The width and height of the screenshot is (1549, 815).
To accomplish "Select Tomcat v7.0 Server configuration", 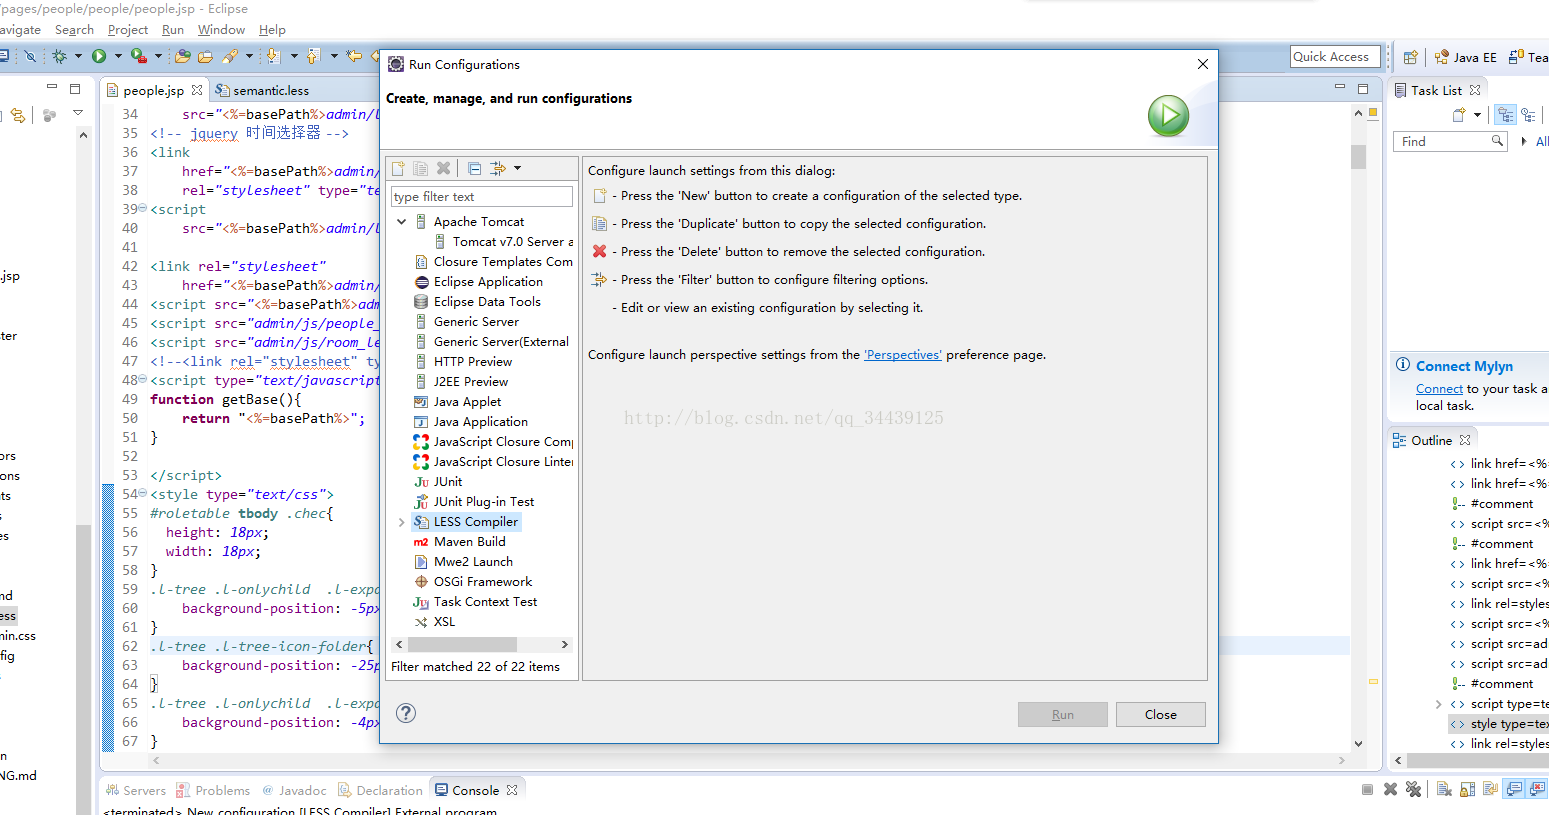I will (504, 242).
